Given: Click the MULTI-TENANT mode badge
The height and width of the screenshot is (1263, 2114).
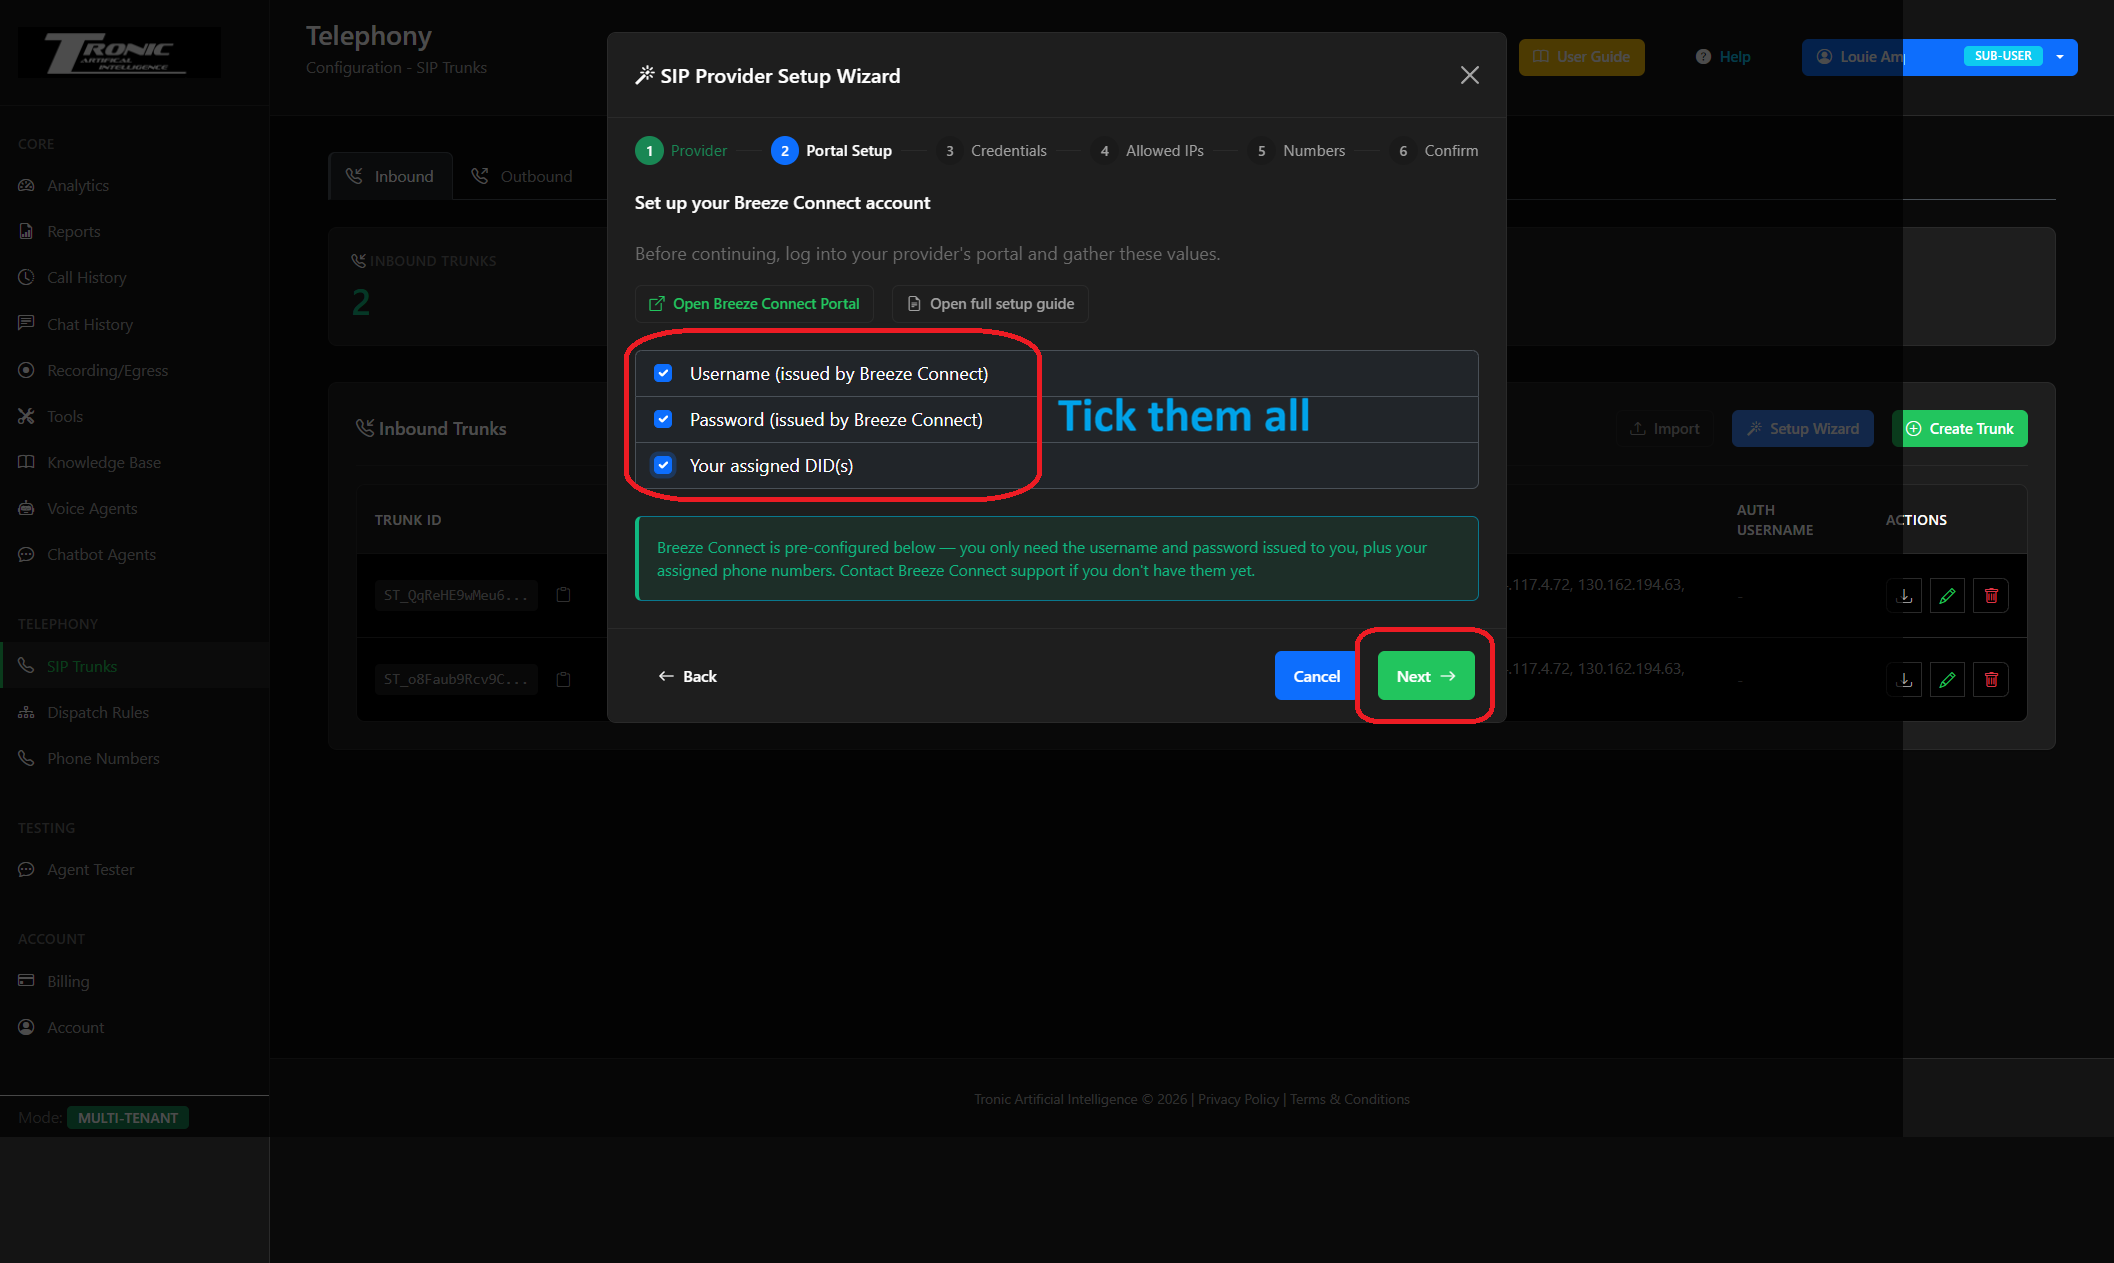Looking at the screenshot, I should (x=128, y=1118).
